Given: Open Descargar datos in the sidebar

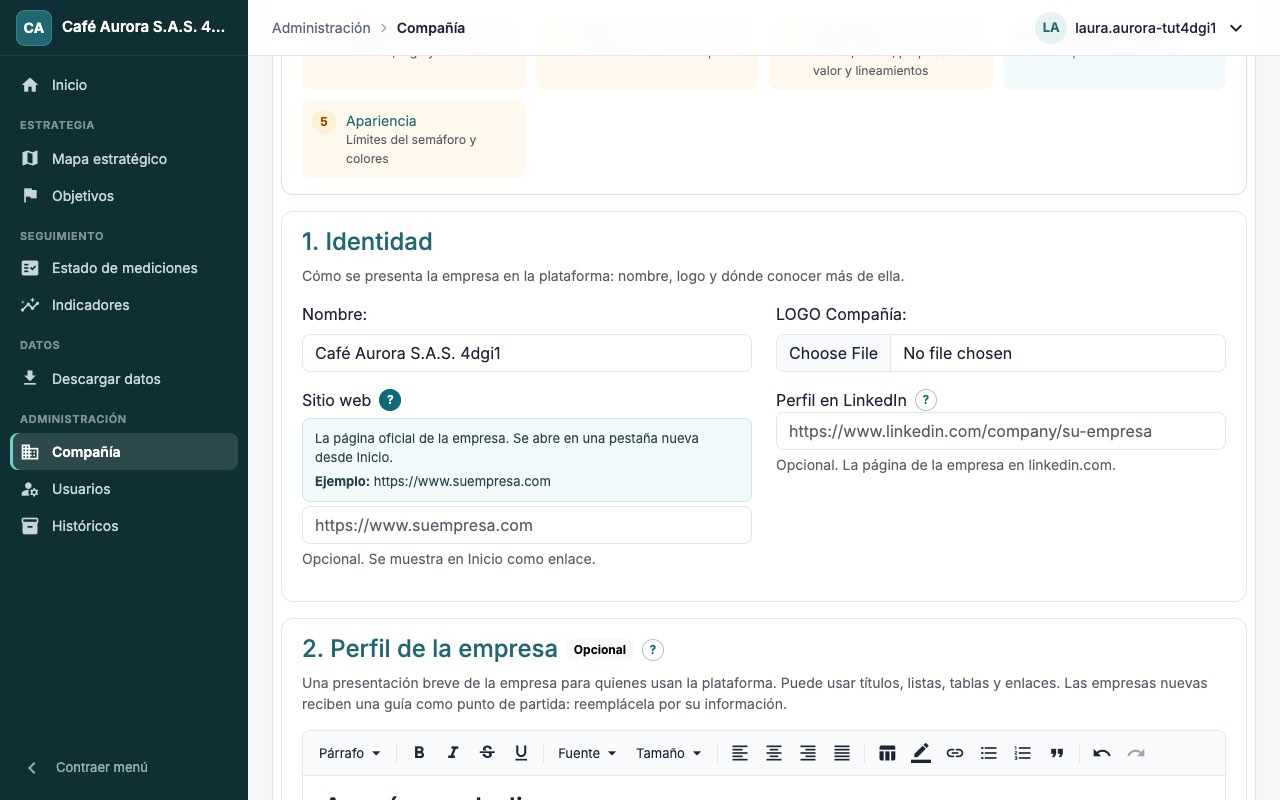Looking at the screenshot, I should [x=124, y=379].
